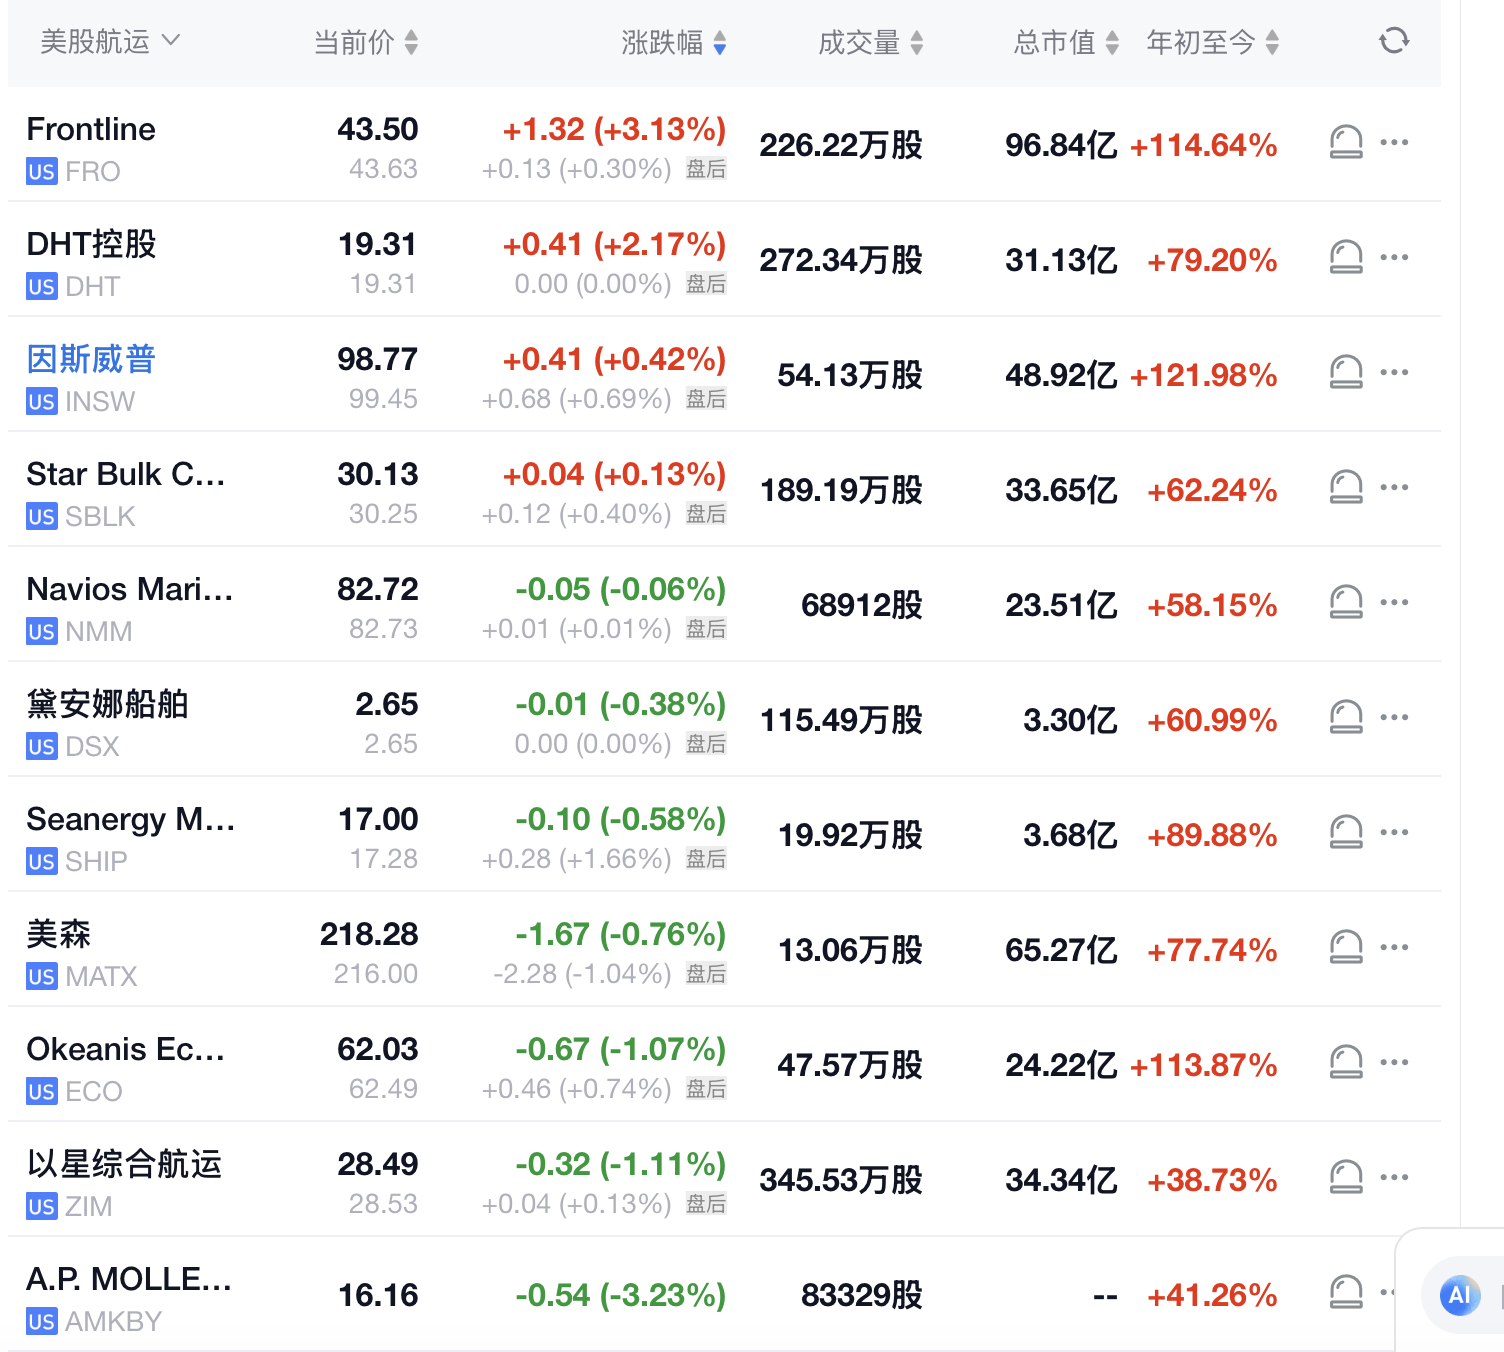This screenshot has width=1504, height=1352.
Task: Select the 黛安娜船舶 DSX row
Action: (x=724, y=719)
